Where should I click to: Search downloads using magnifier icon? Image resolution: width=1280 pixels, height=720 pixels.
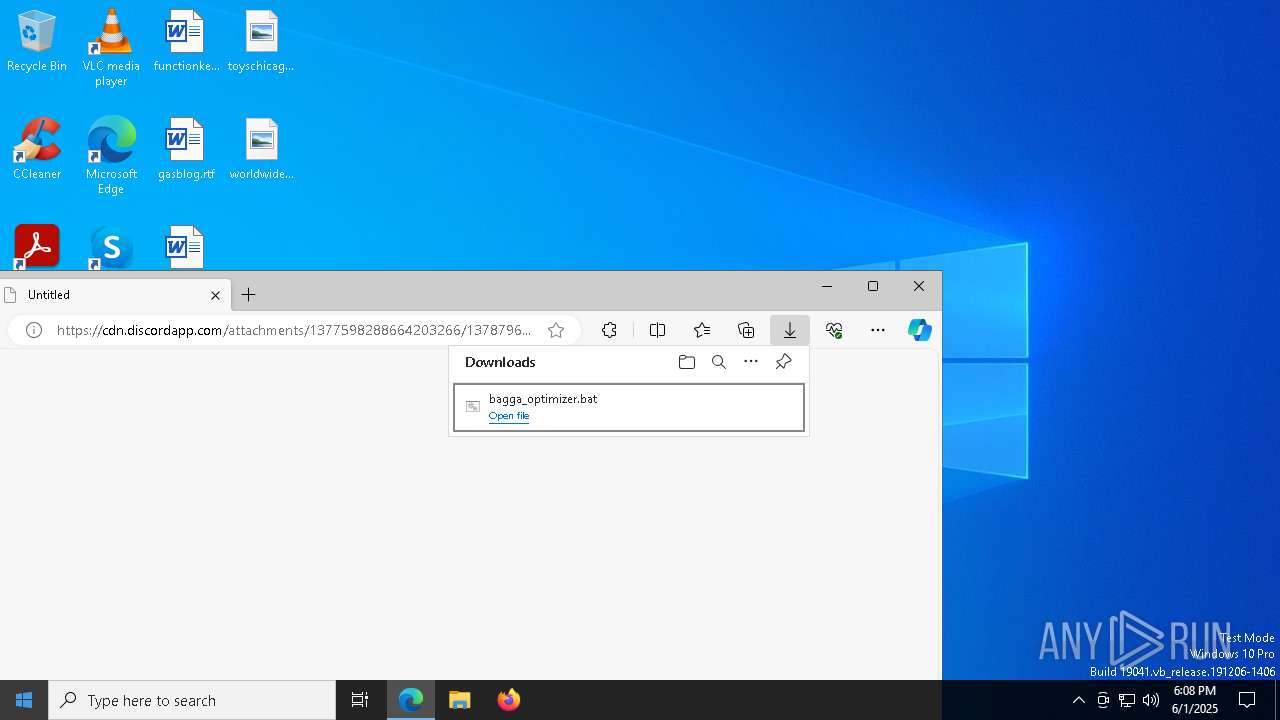pos(719,362)
